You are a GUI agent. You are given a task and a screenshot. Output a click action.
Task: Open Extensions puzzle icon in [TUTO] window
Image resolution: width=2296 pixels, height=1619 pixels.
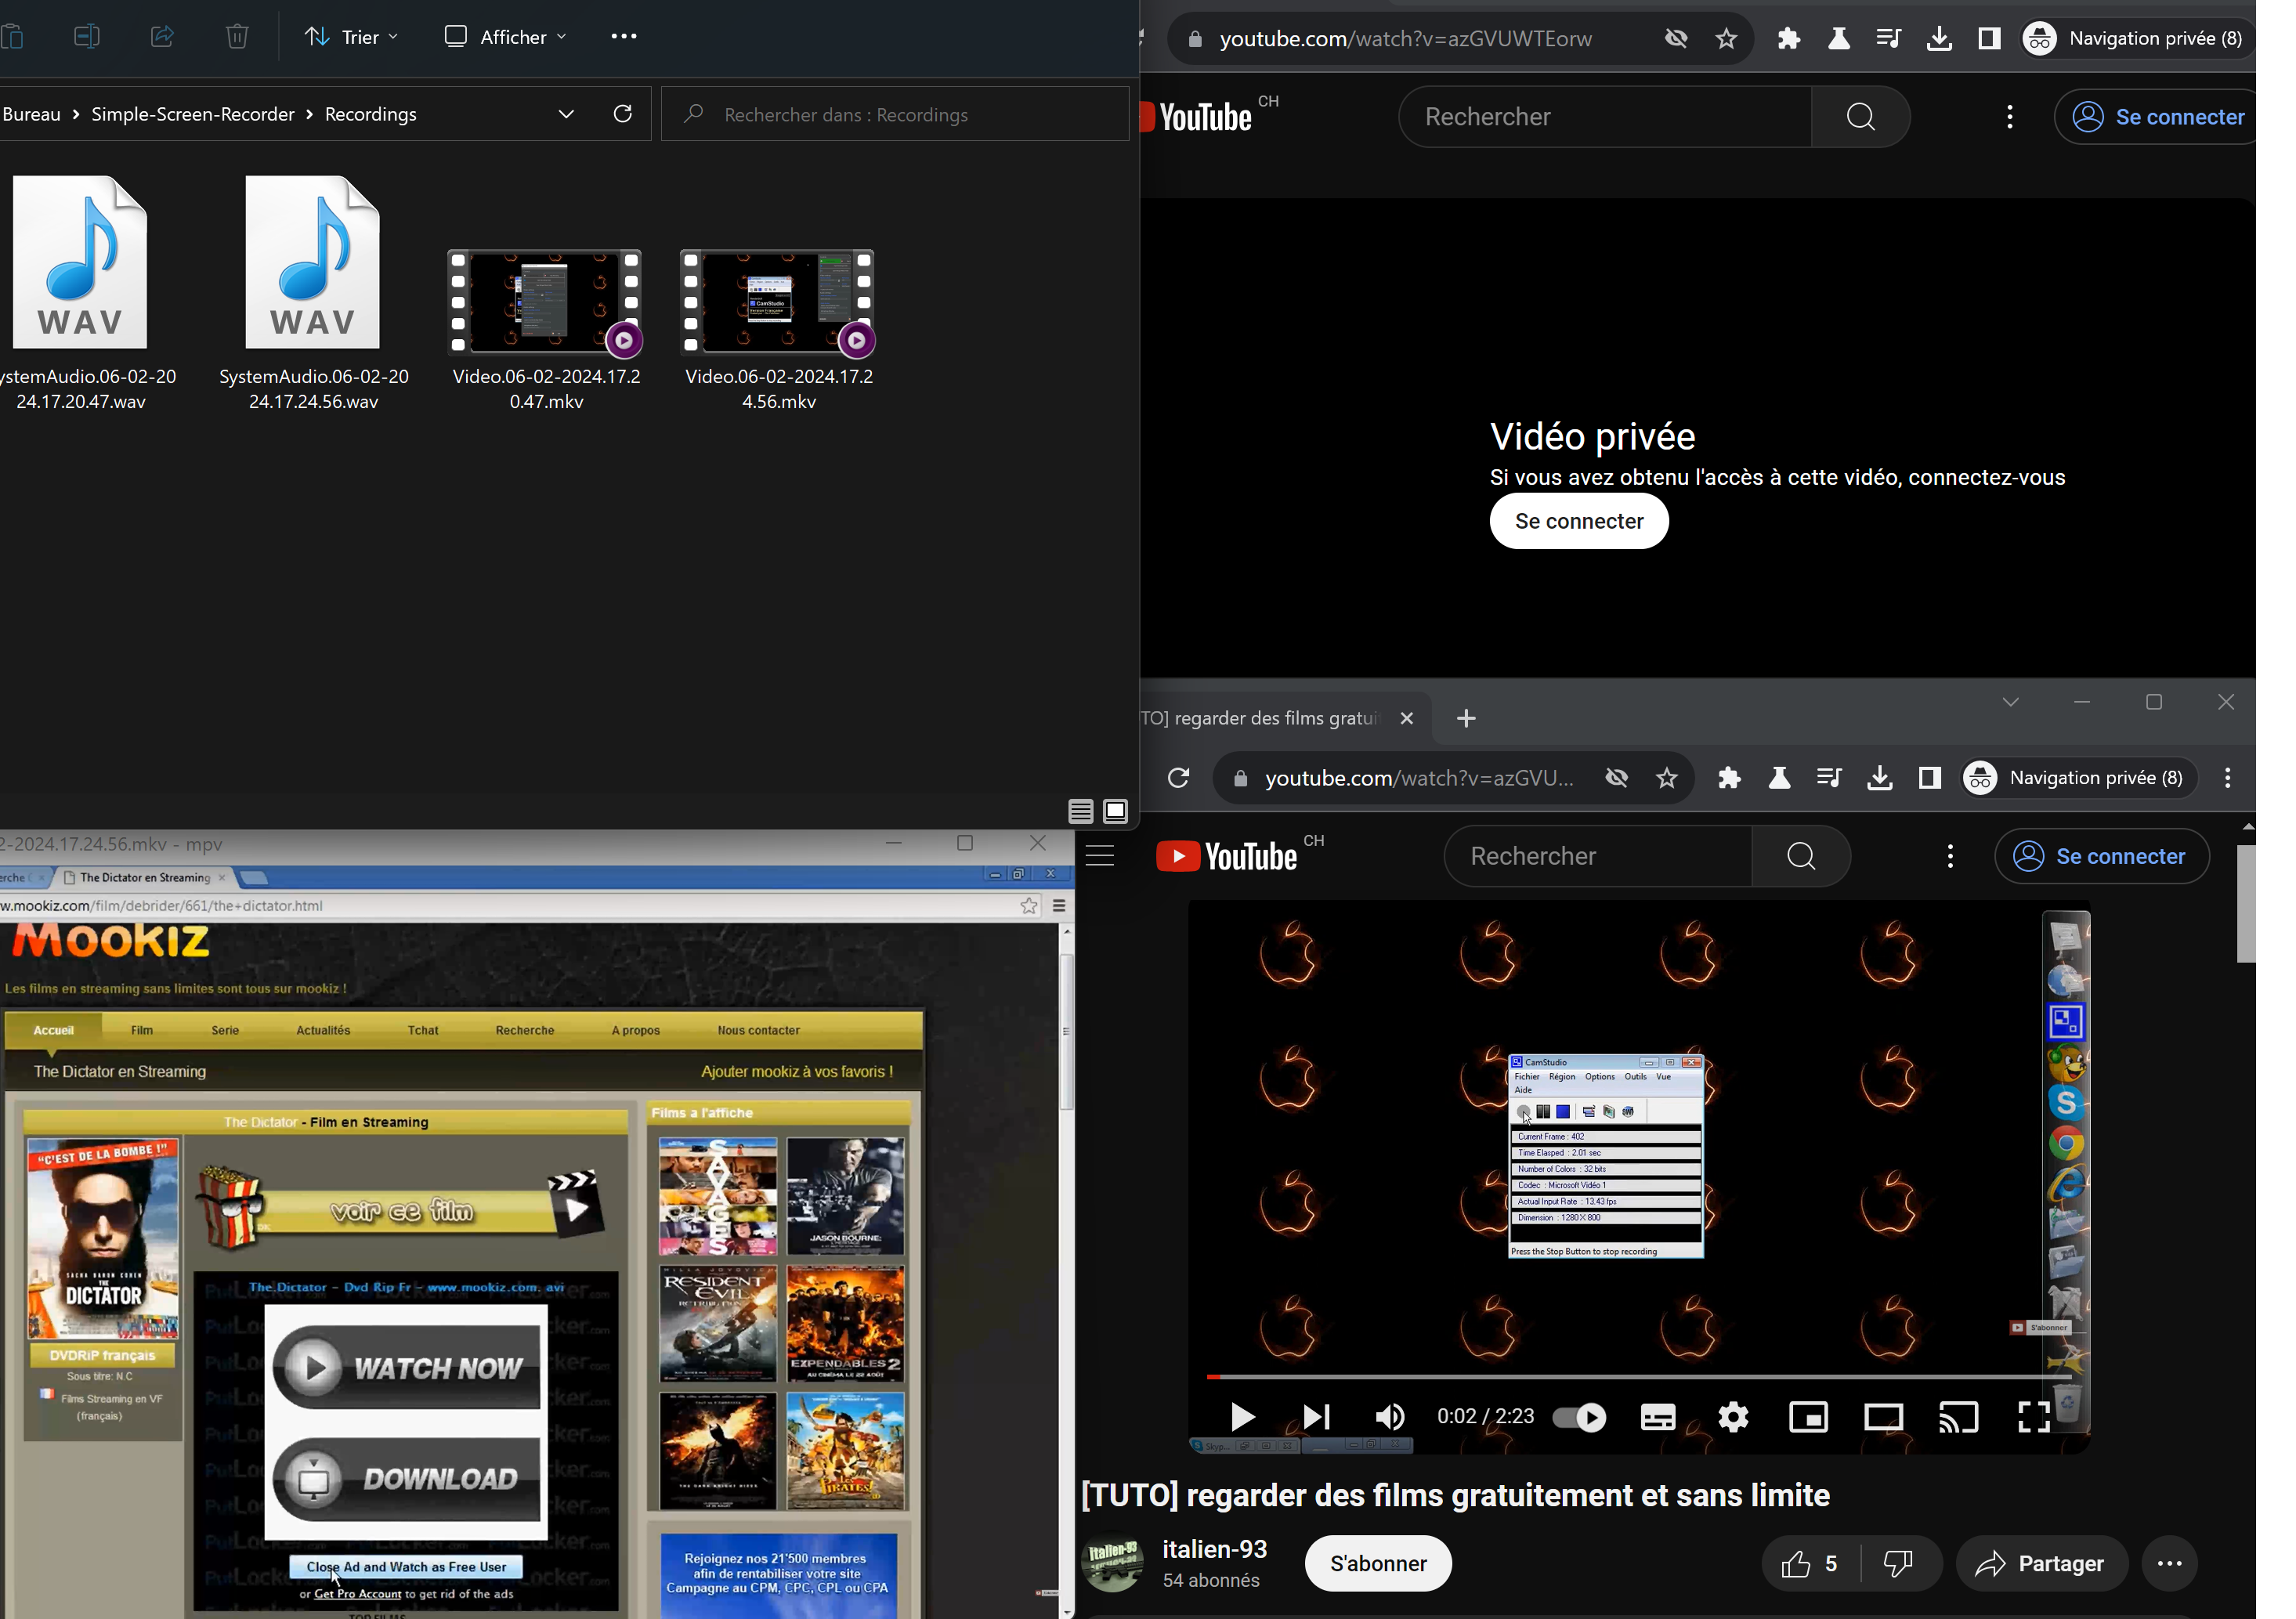click(1729, 778)
